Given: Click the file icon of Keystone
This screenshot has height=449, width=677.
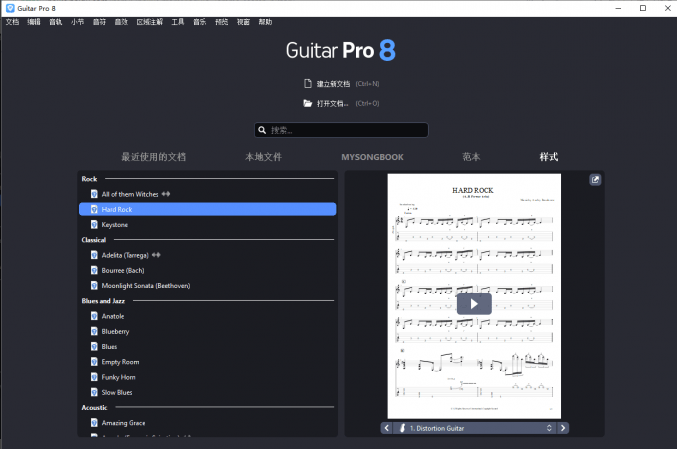Looking at the screenshot, I should (94, 224).
